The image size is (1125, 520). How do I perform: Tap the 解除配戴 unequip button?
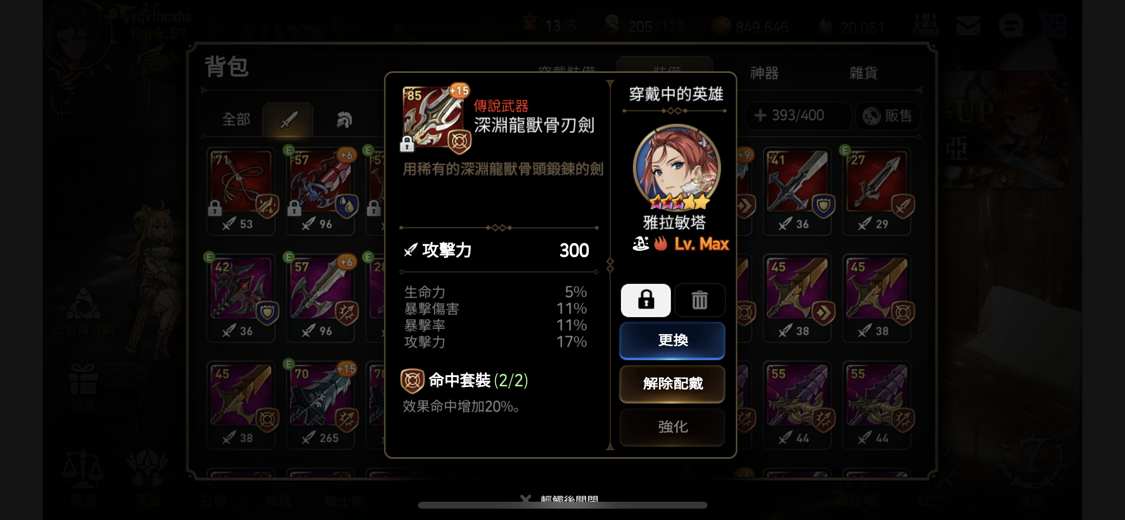pos(672,384)
